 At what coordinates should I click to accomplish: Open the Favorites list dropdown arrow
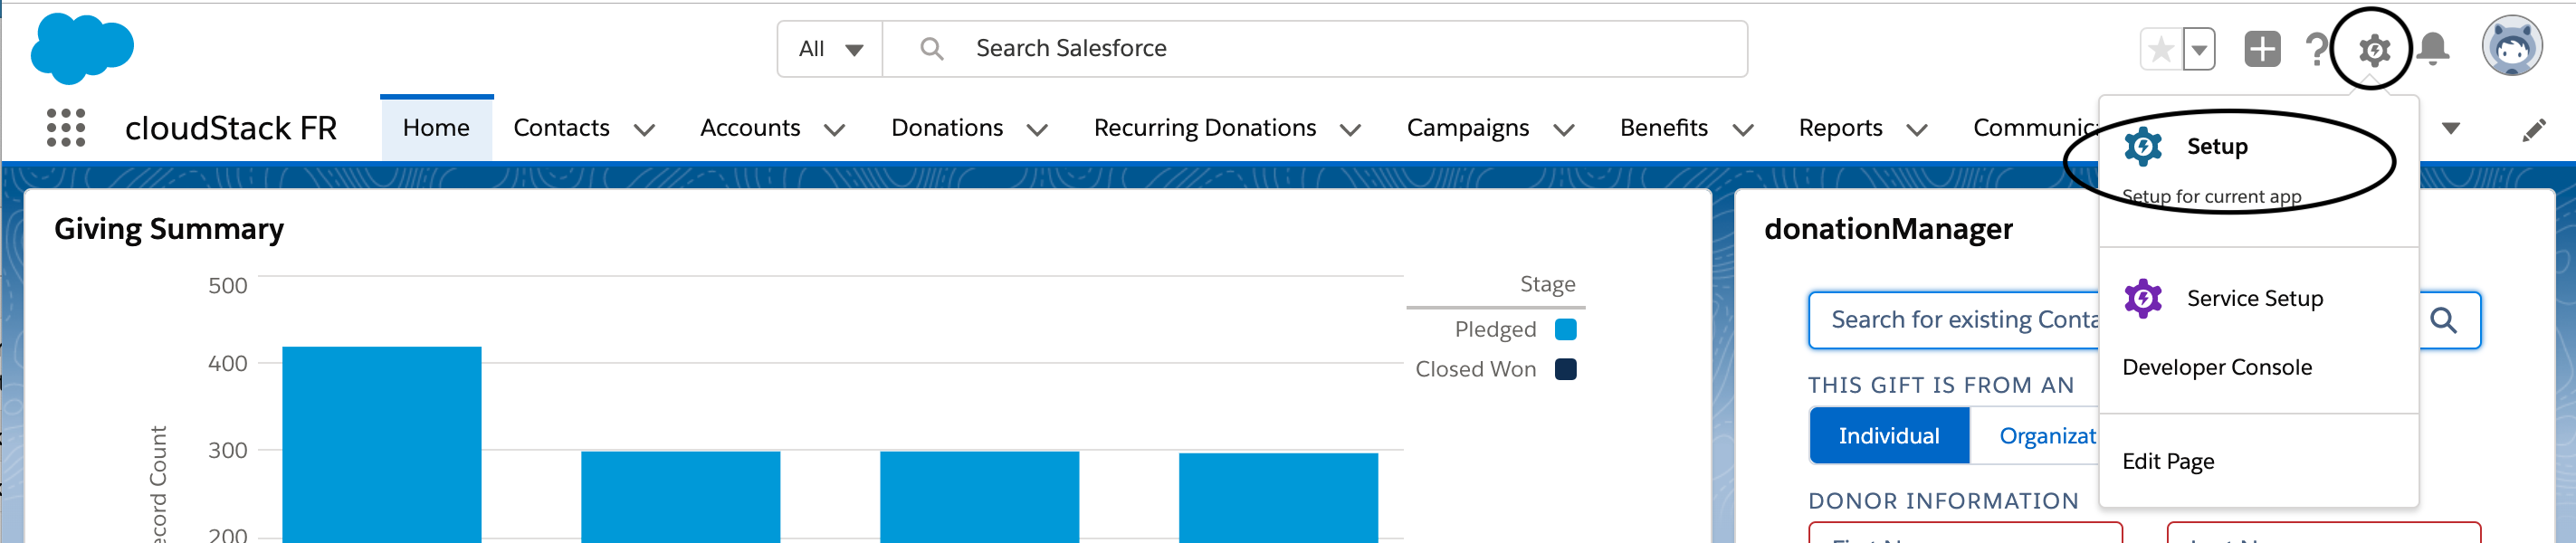(2199, 49)
